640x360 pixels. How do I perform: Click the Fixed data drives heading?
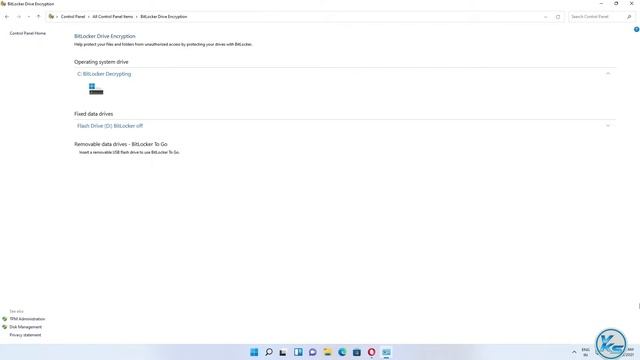[93, 114]
